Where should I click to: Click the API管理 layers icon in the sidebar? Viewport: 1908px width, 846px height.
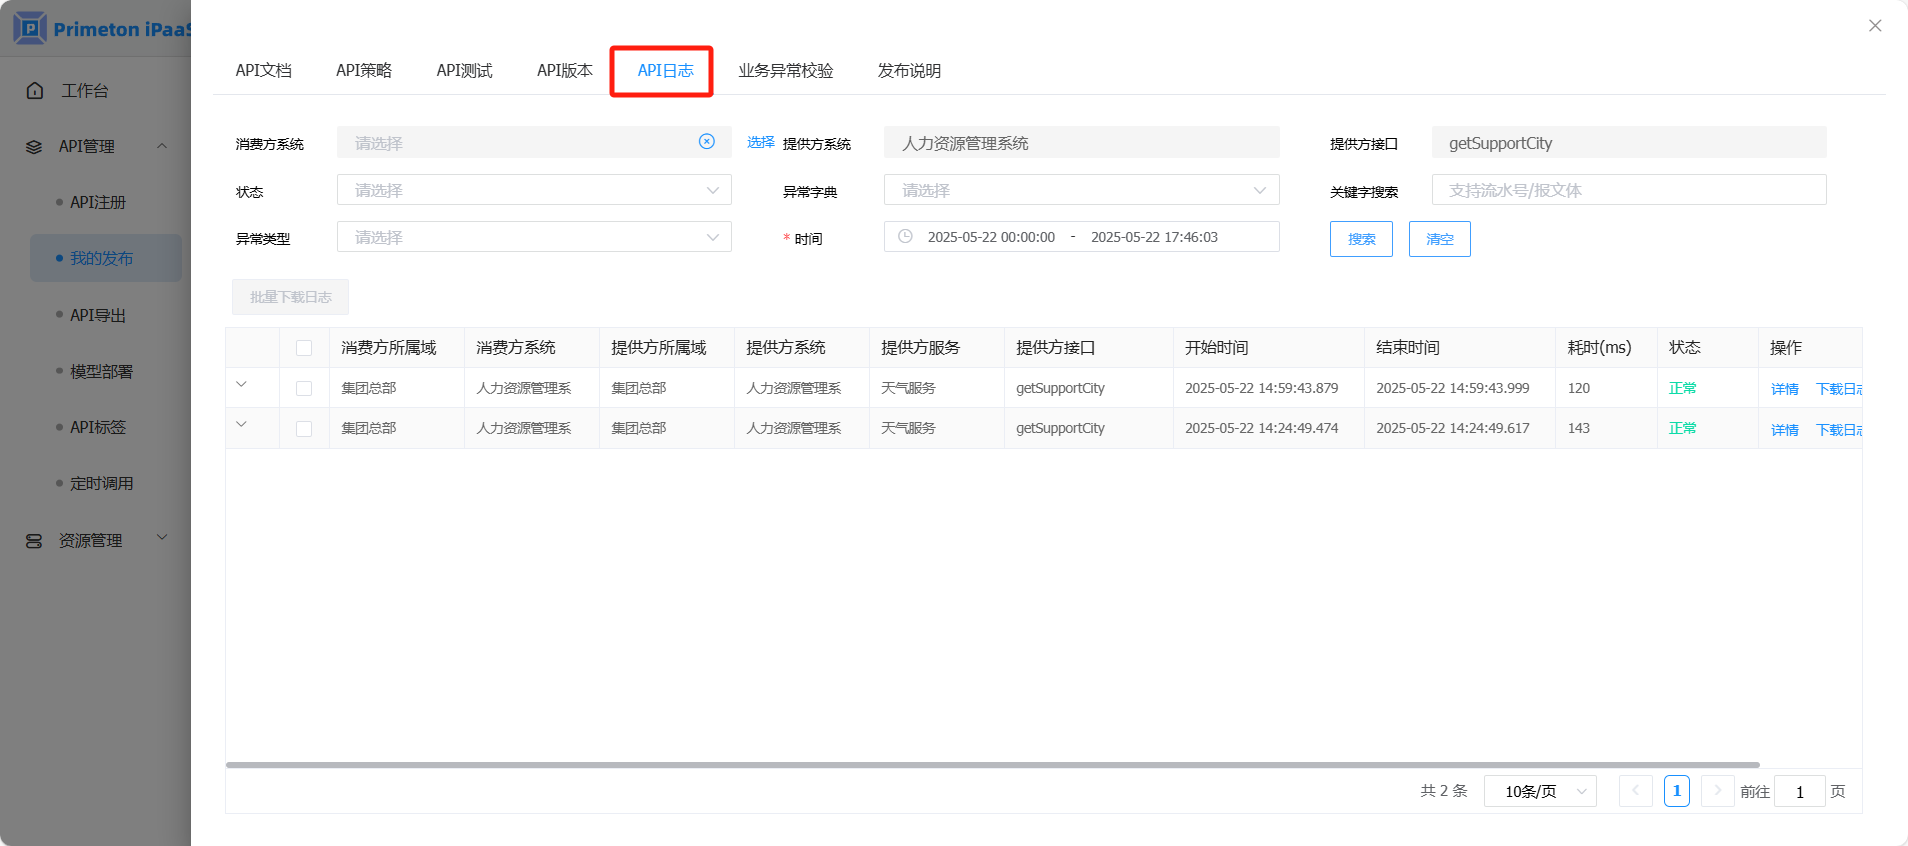34,147
